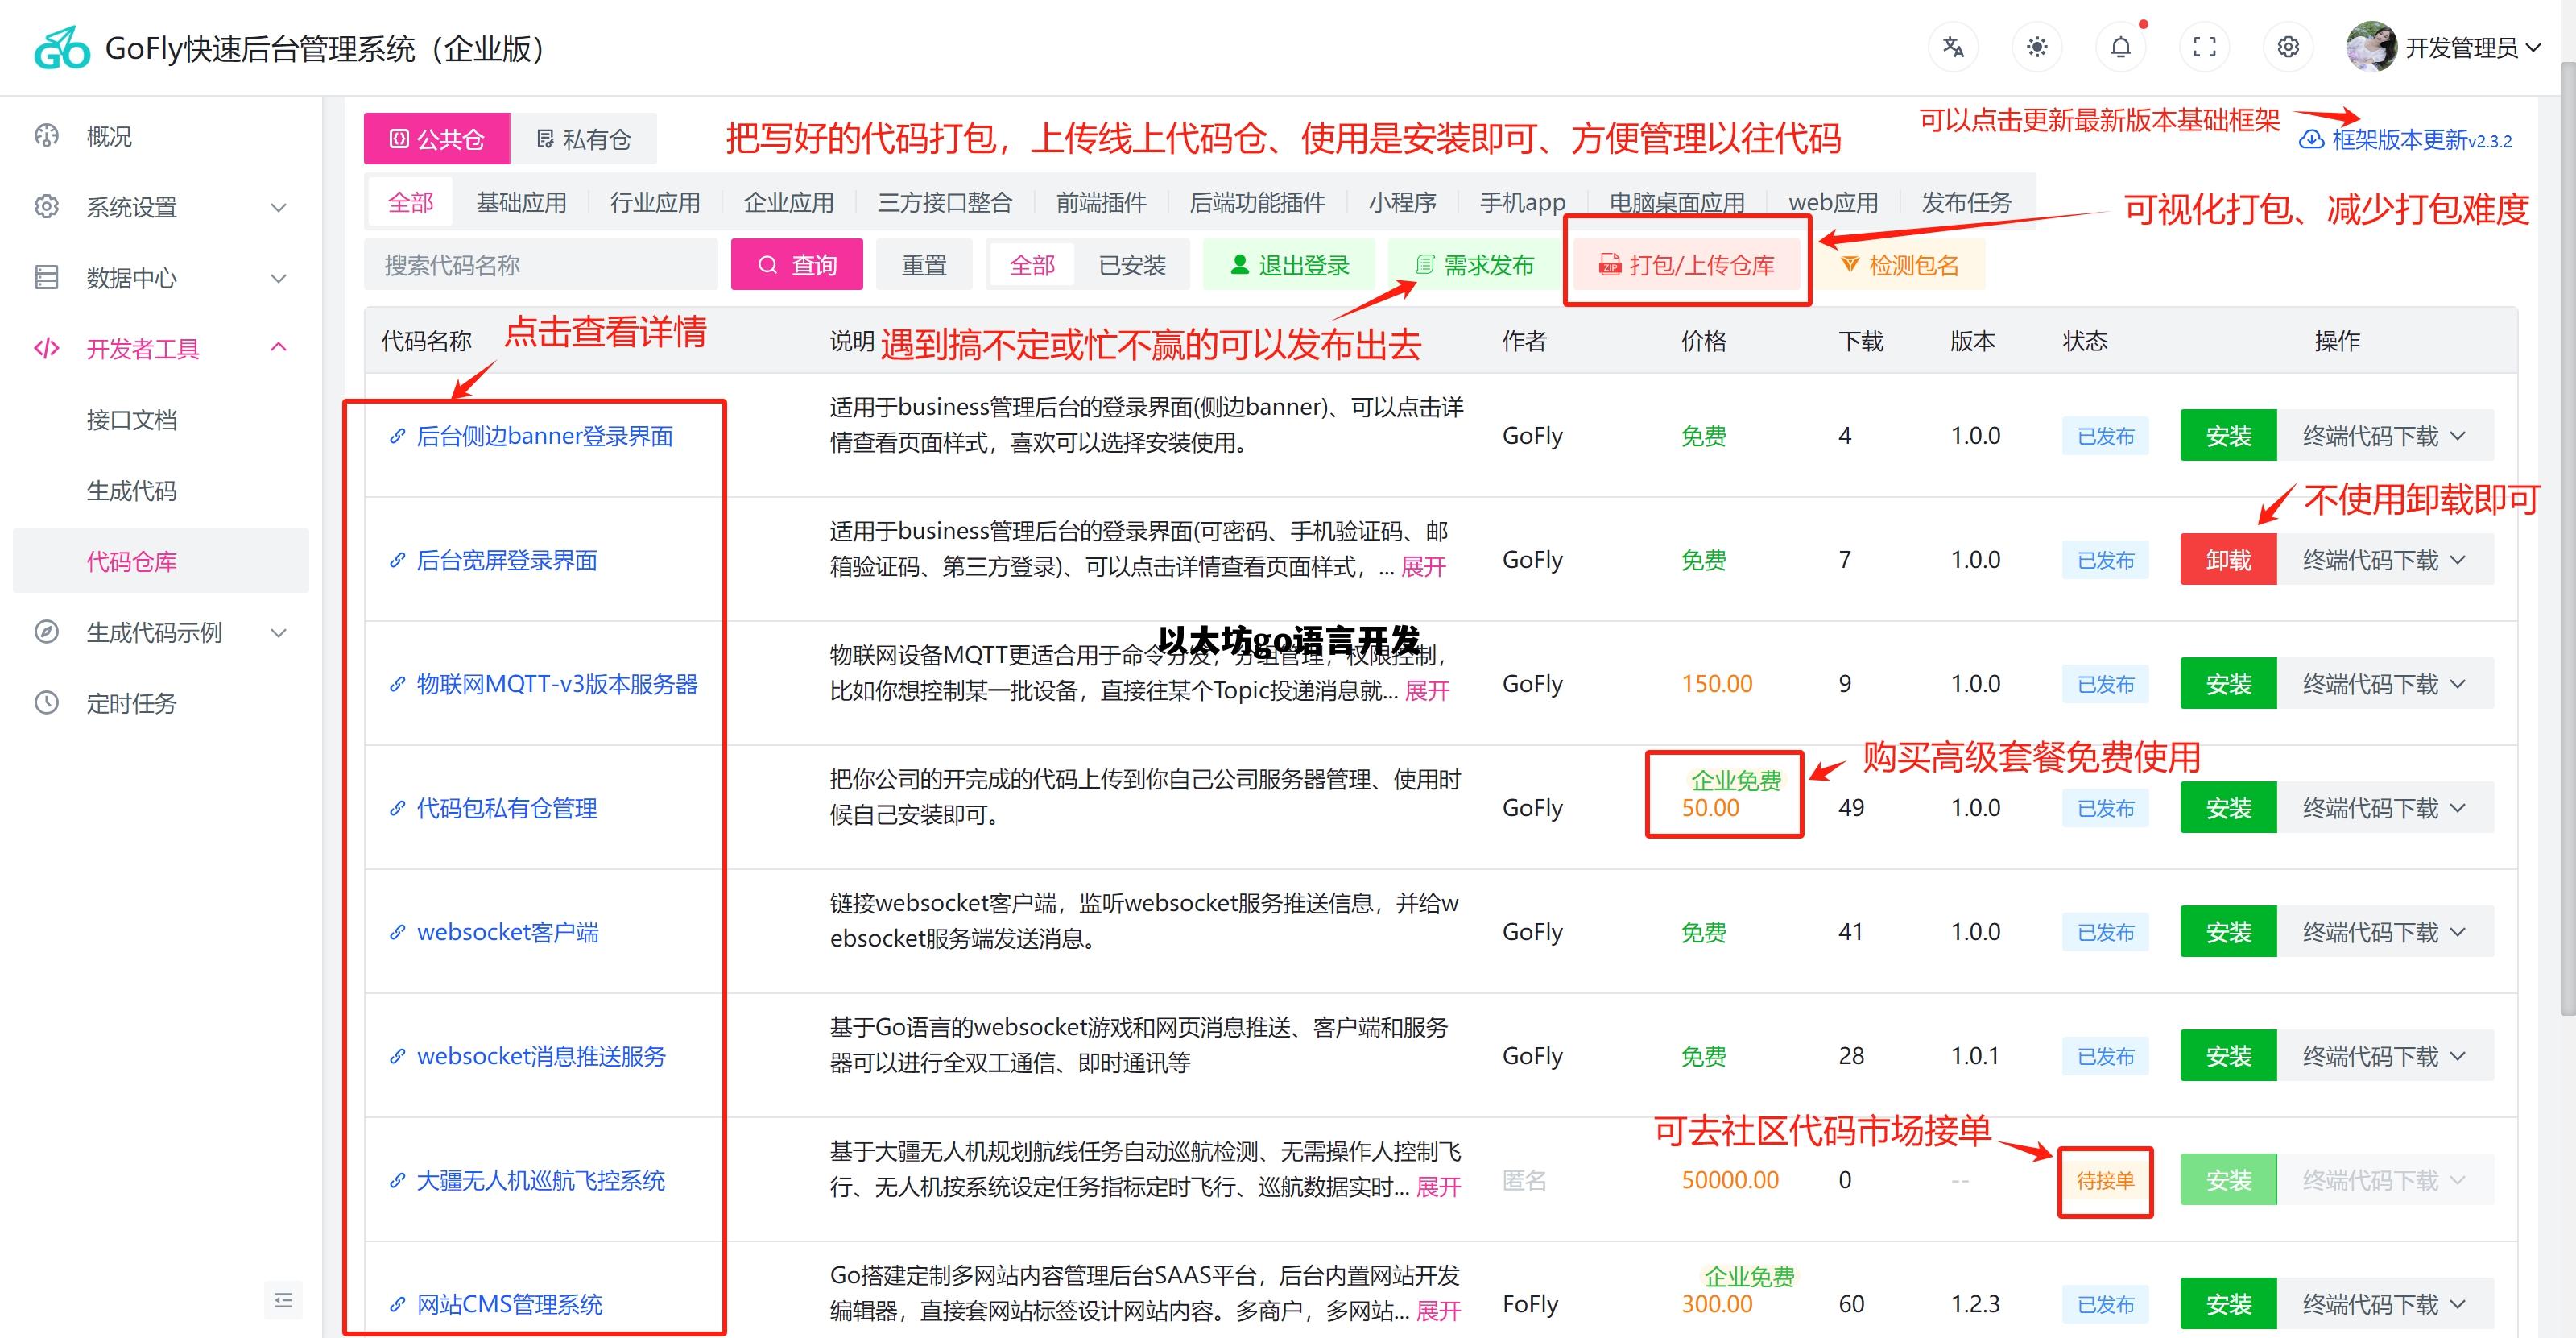Click link icon beside 网站CMS管理系统
Screen dimensions: 2576x1338
[397, 1304]
